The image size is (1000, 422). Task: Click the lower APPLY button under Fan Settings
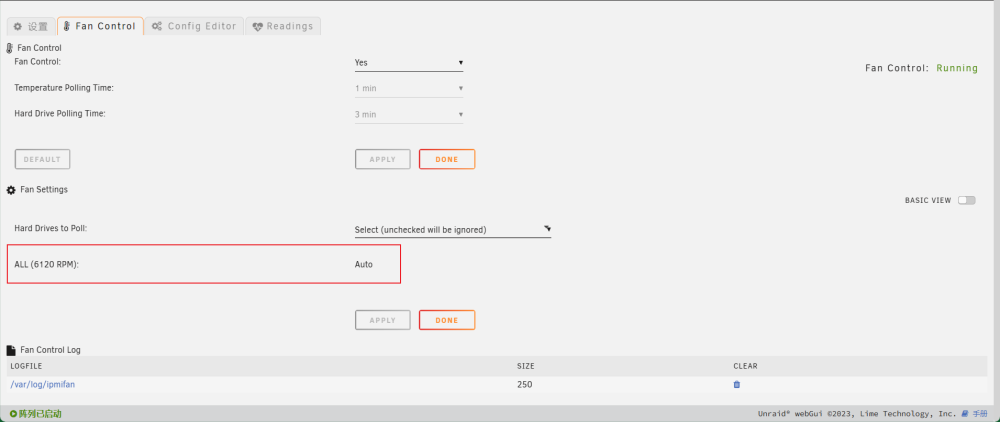pos(383,320)
